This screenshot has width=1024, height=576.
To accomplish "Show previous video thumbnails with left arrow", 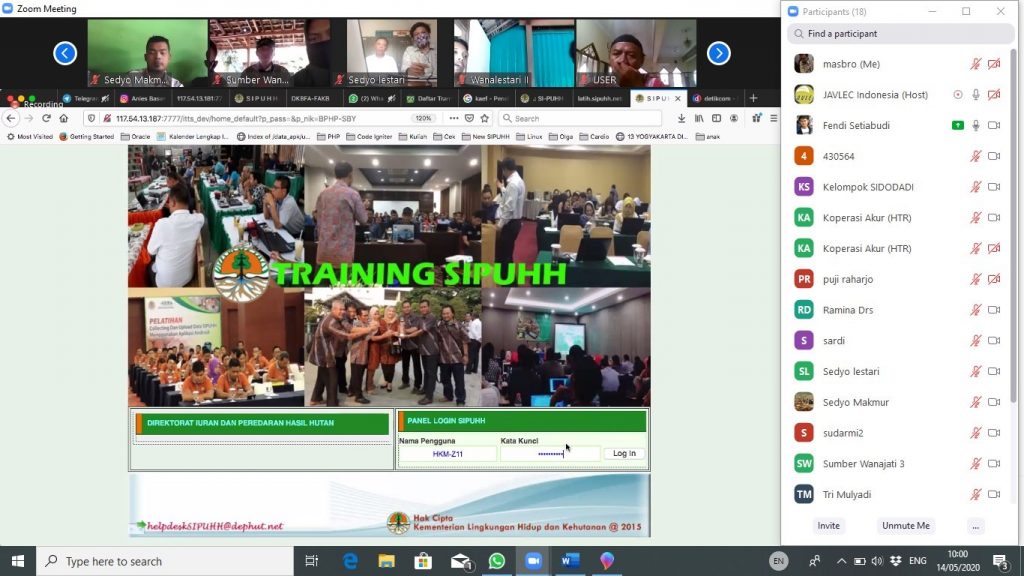I will pos(65,53).
